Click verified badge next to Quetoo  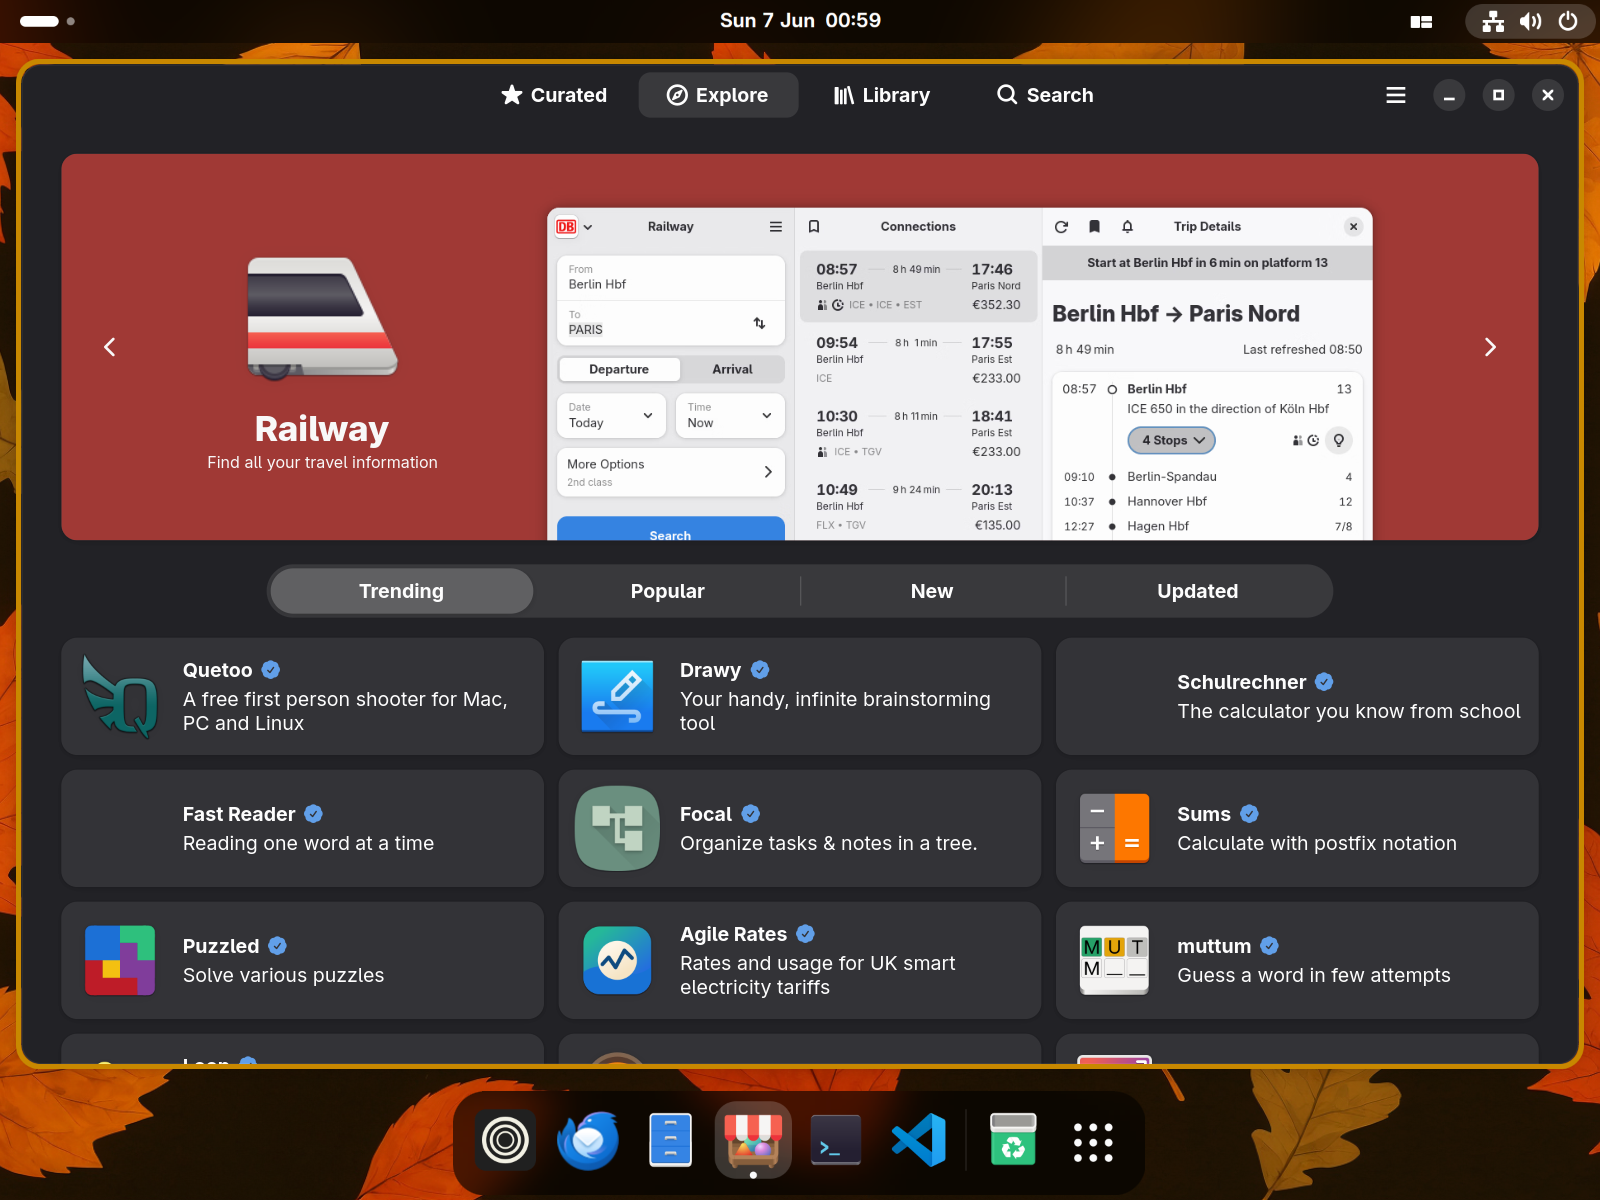pos(271,670)
